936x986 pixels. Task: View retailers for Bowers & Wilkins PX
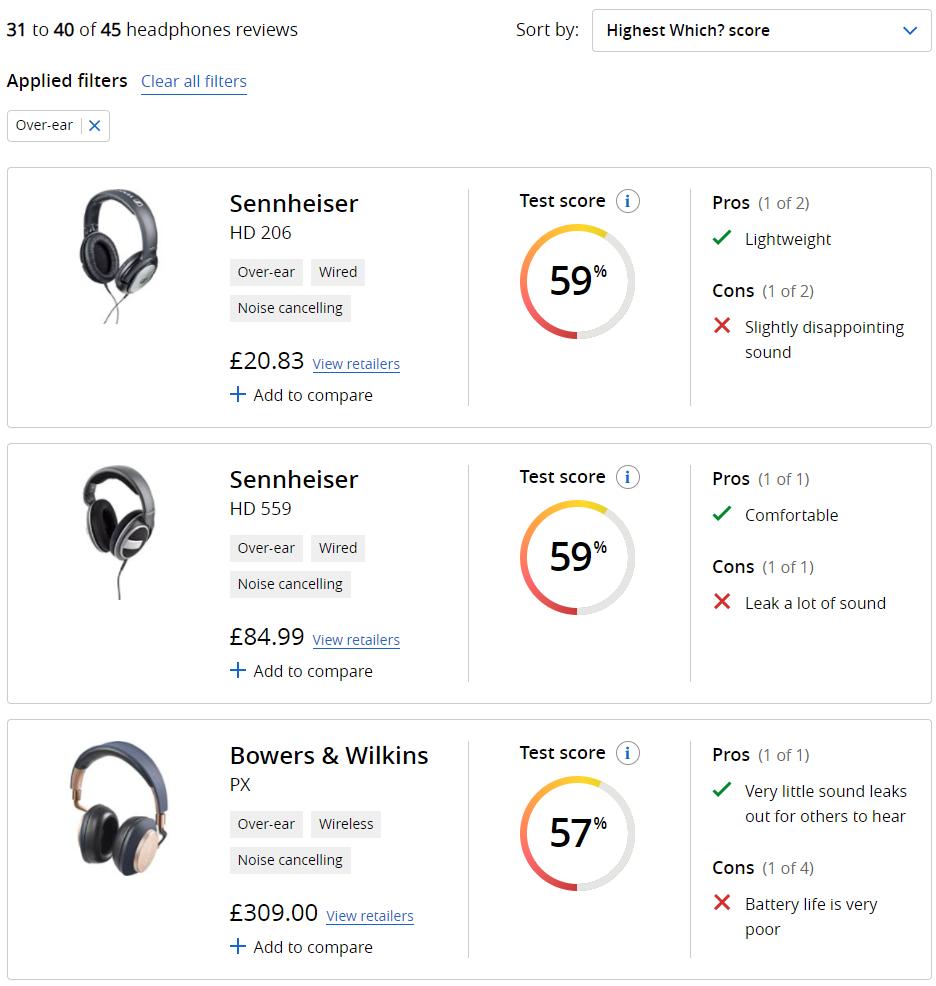pyautogui.click(x=369, y=916)
